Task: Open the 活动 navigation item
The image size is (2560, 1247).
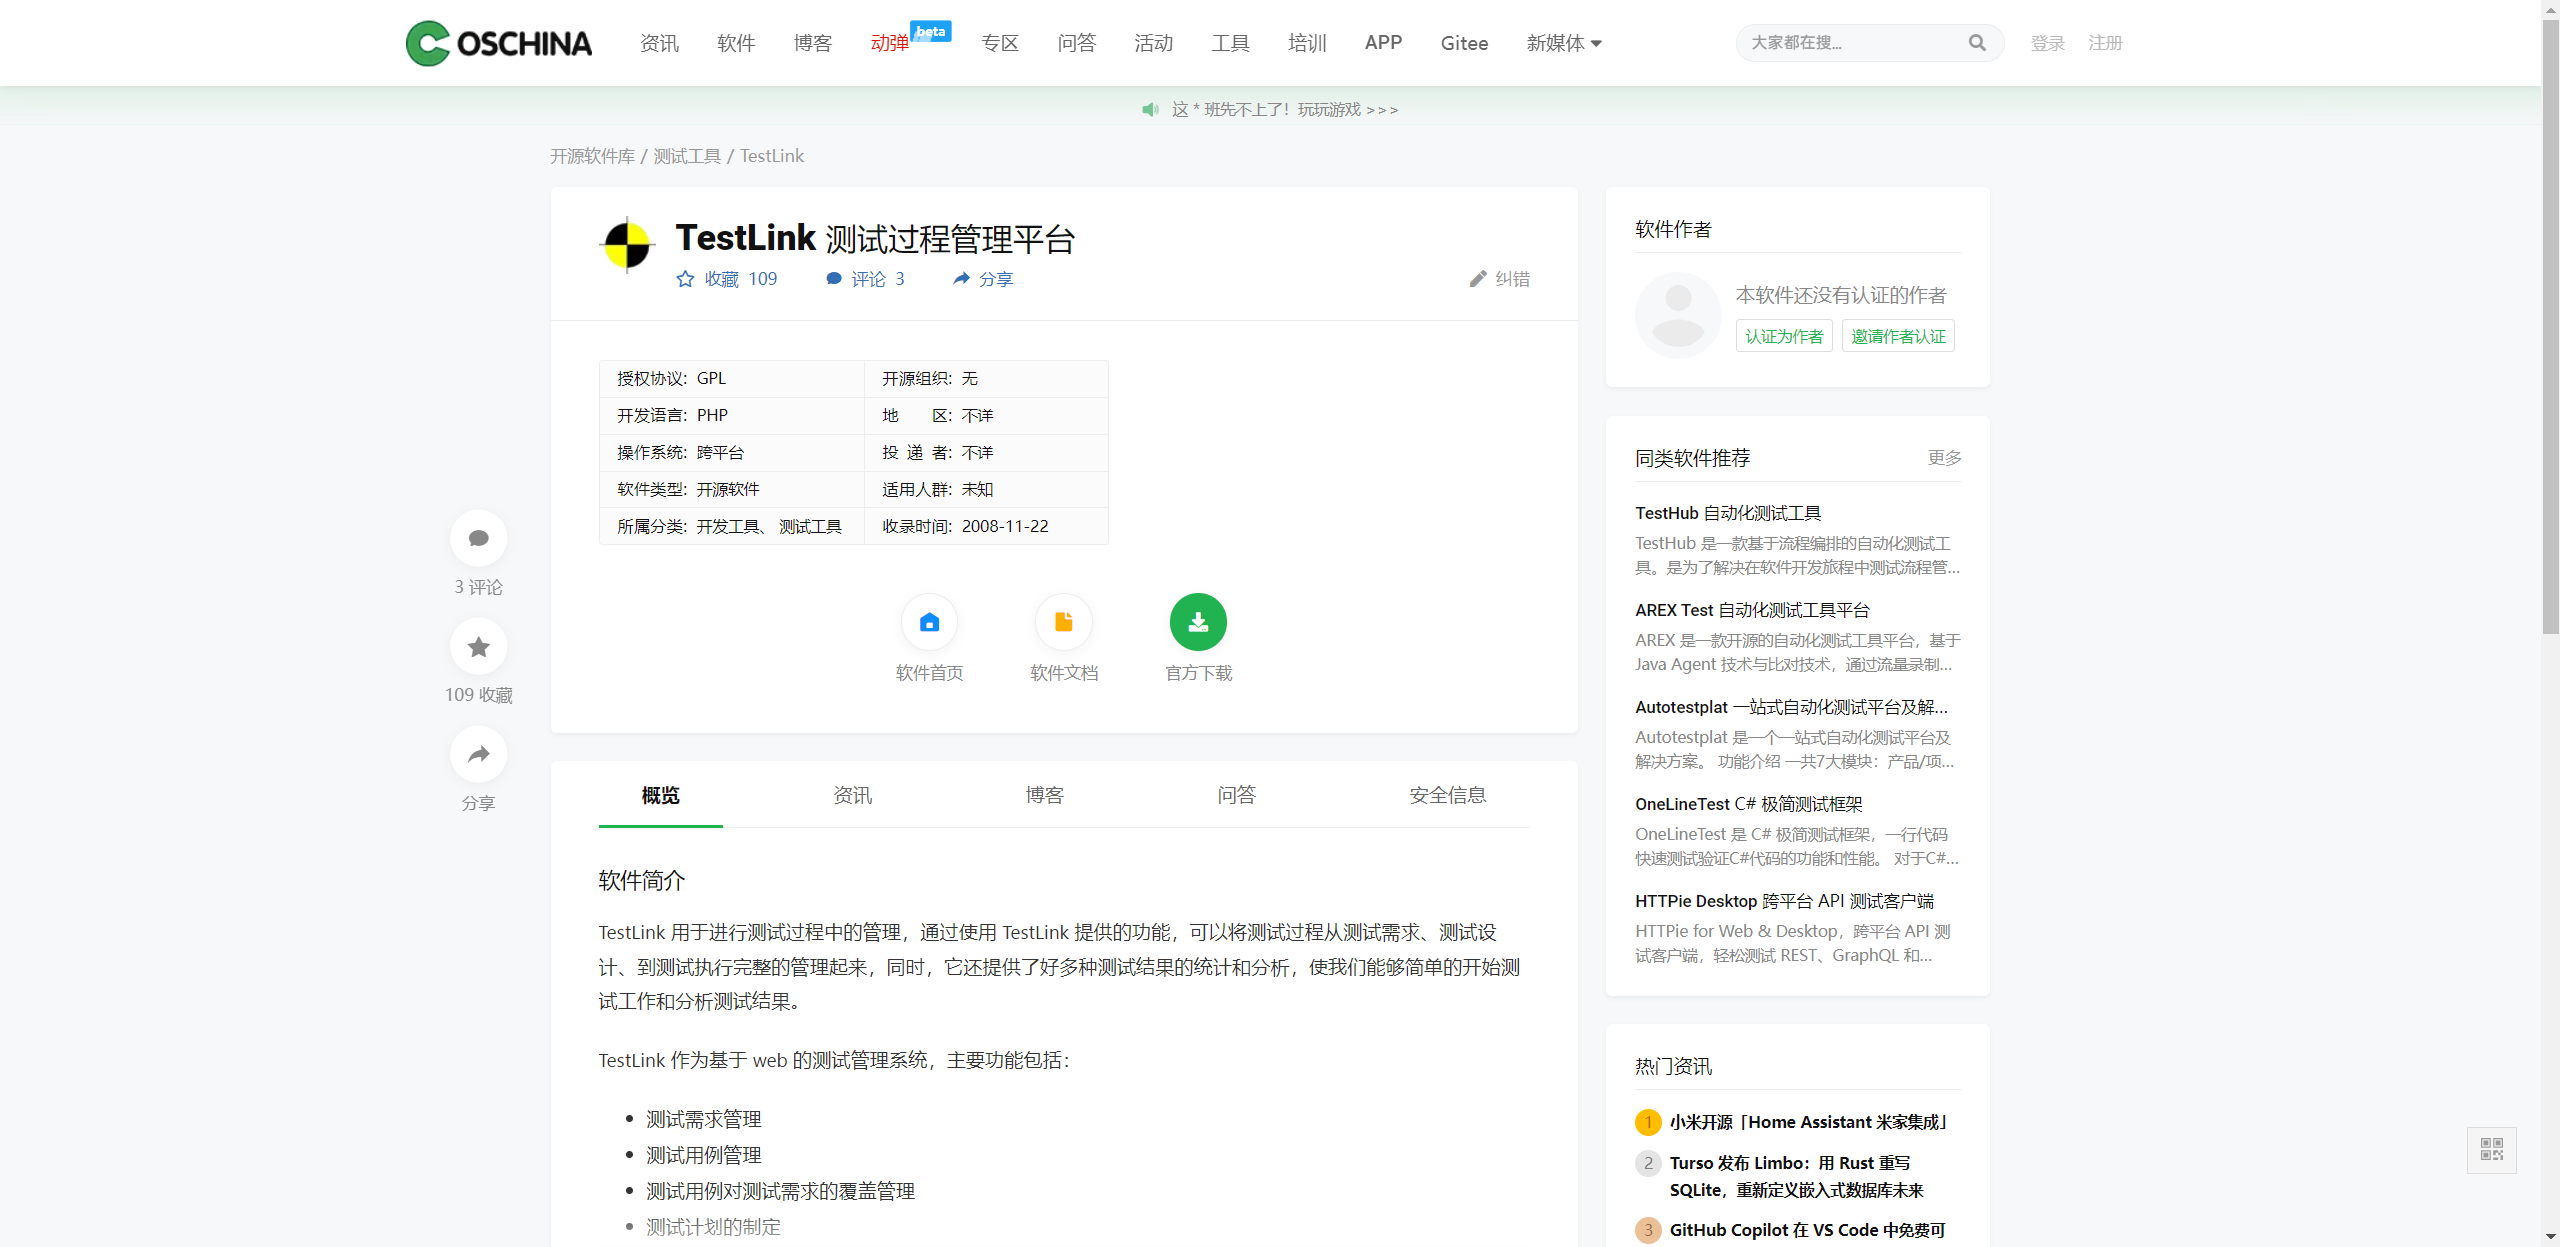Action: click(x=1154, y=43)
